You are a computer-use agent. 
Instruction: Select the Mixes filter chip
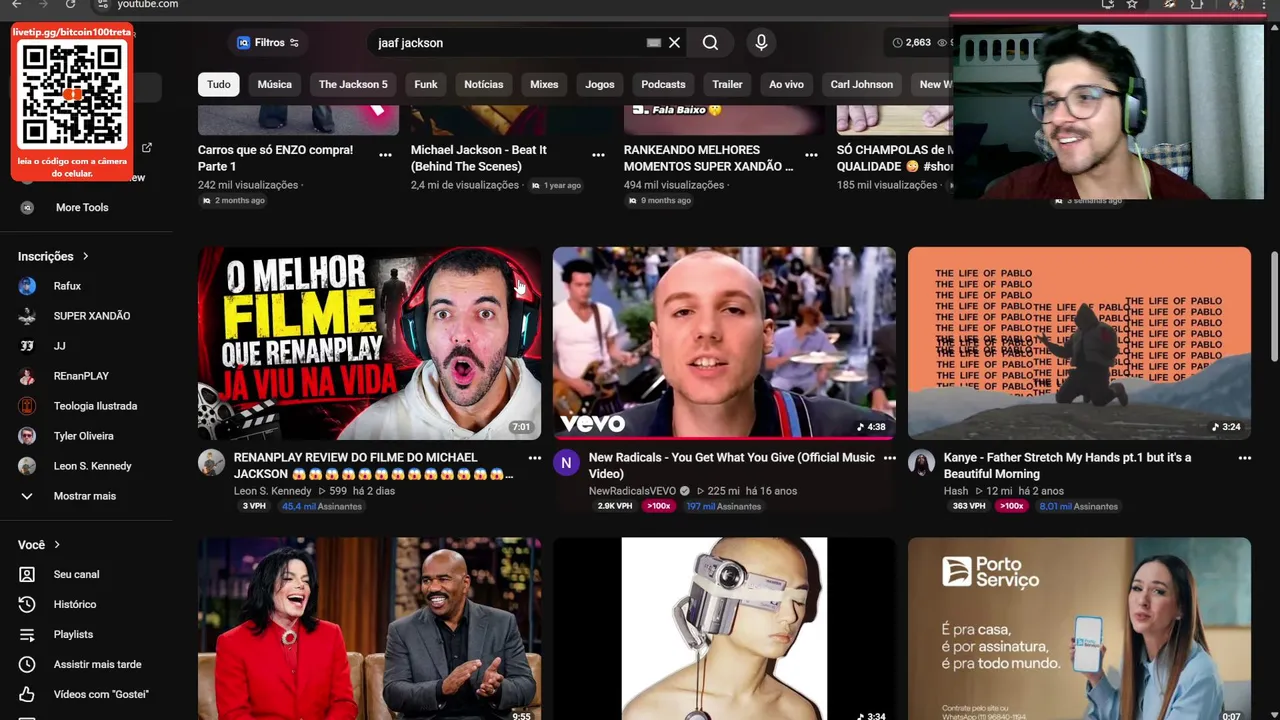pyautogui.click(x=544, y=84)
